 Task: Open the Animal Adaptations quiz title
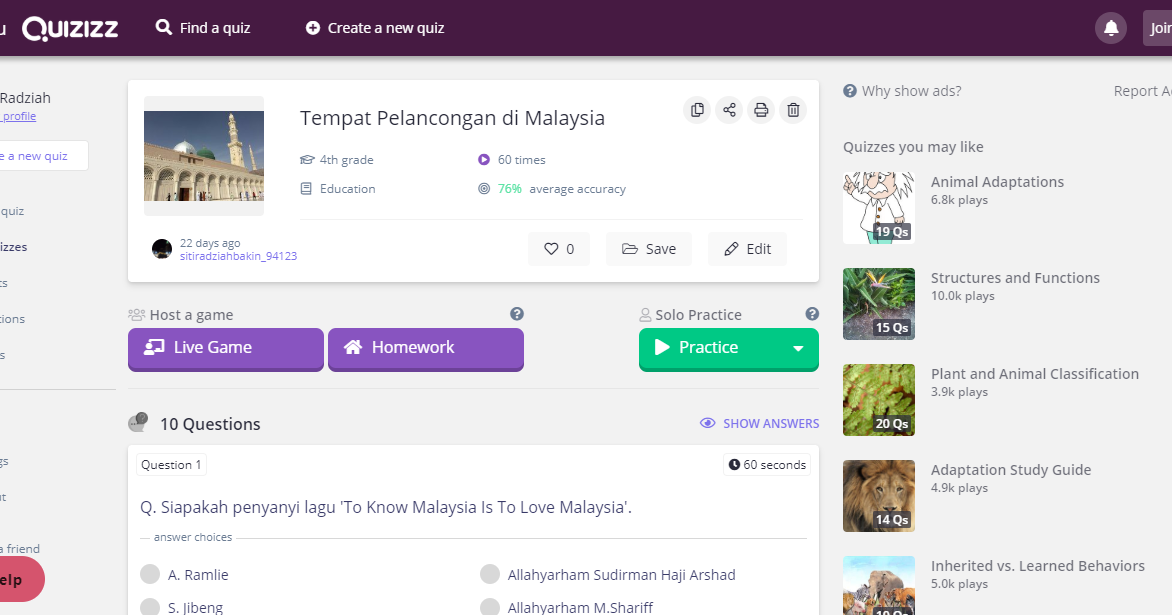(997, 182)
